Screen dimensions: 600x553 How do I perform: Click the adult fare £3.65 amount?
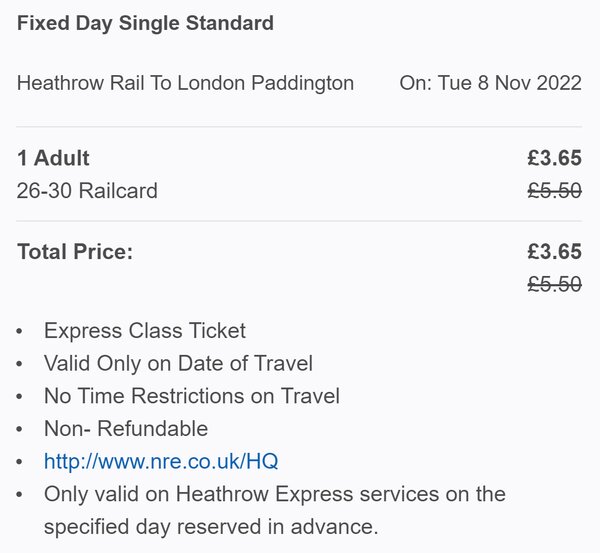(x=554, y=158)
